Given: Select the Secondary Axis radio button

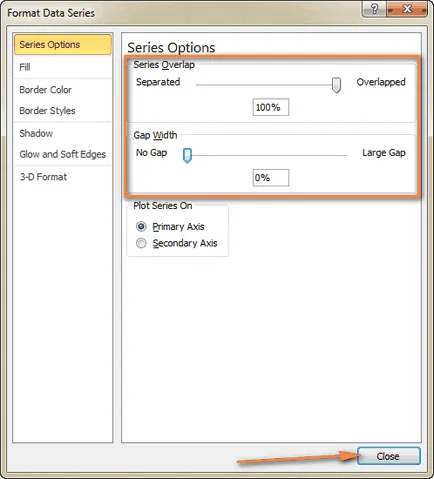Looking at the screenshot, I should (x=141, y=243).
